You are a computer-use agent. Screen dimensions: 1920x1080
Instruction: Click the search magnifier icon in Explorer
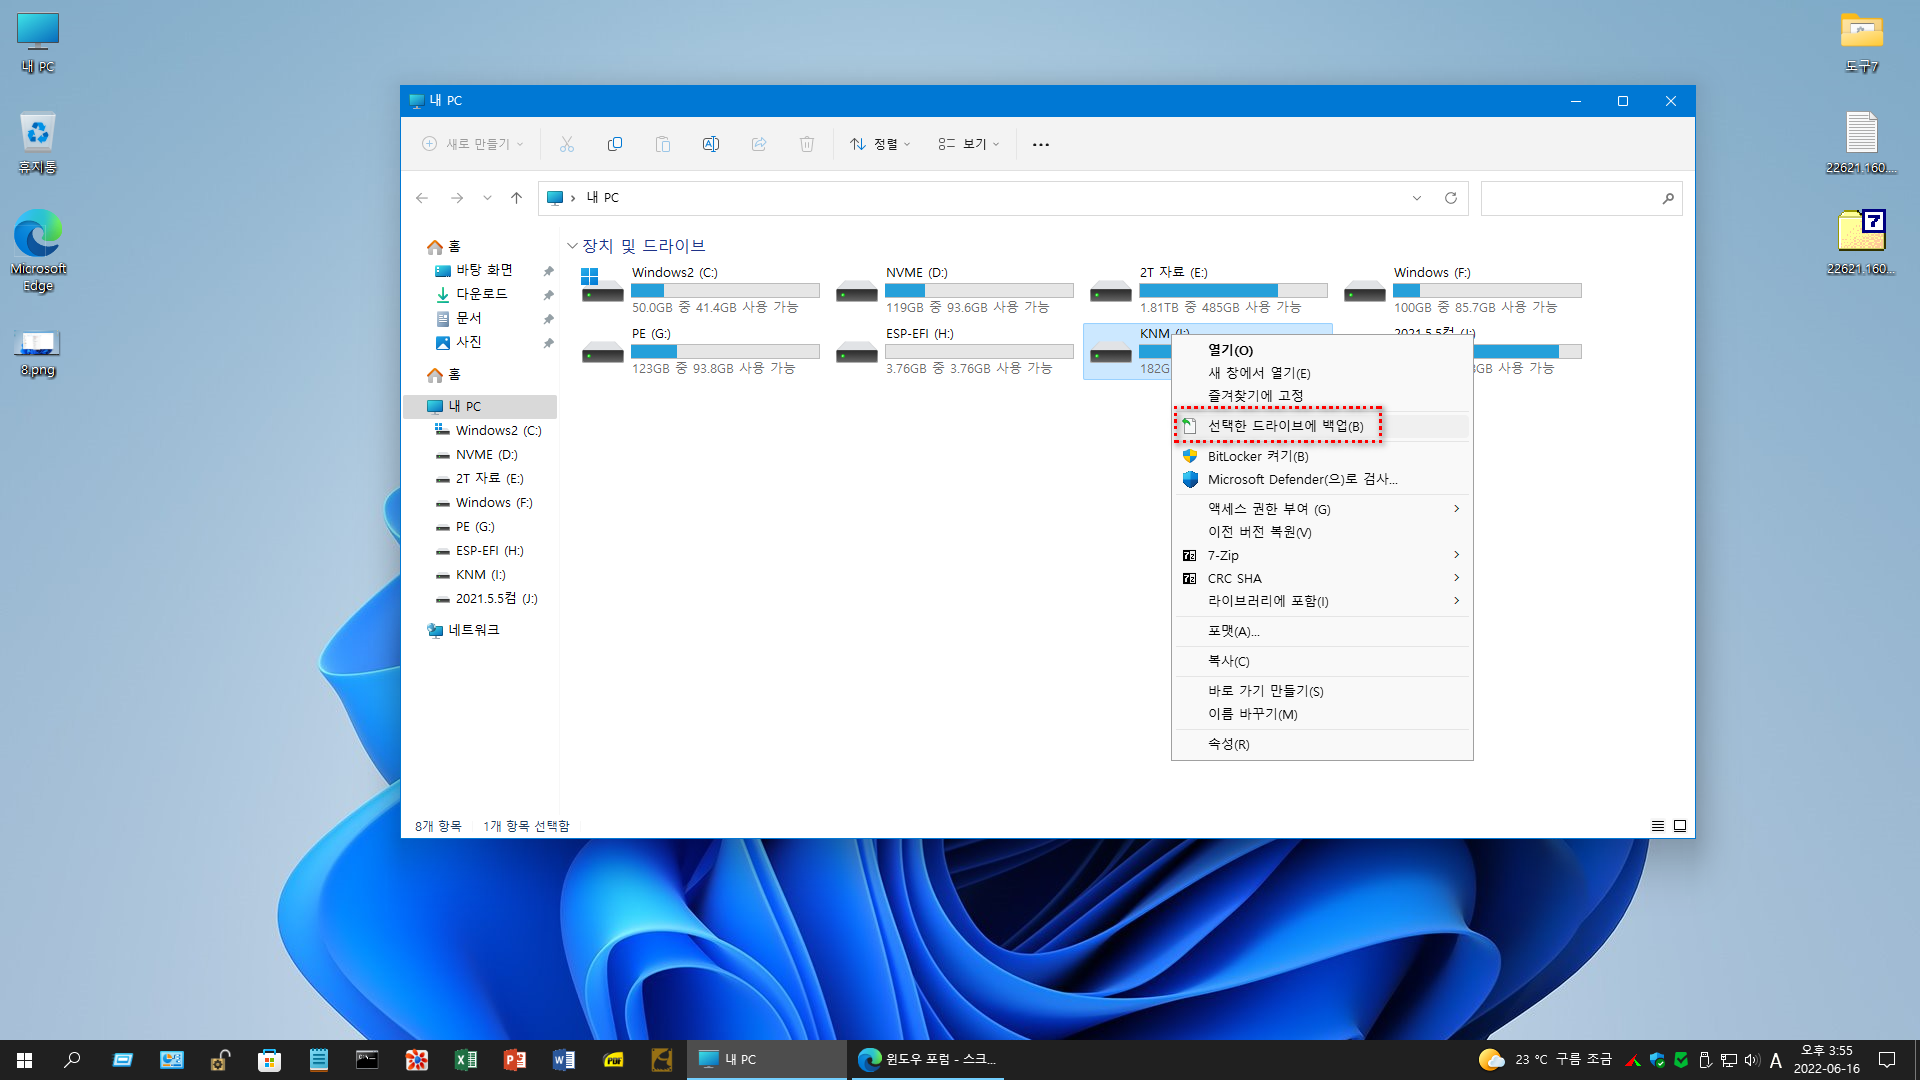pyautogui.click(x=1668, y=198)
